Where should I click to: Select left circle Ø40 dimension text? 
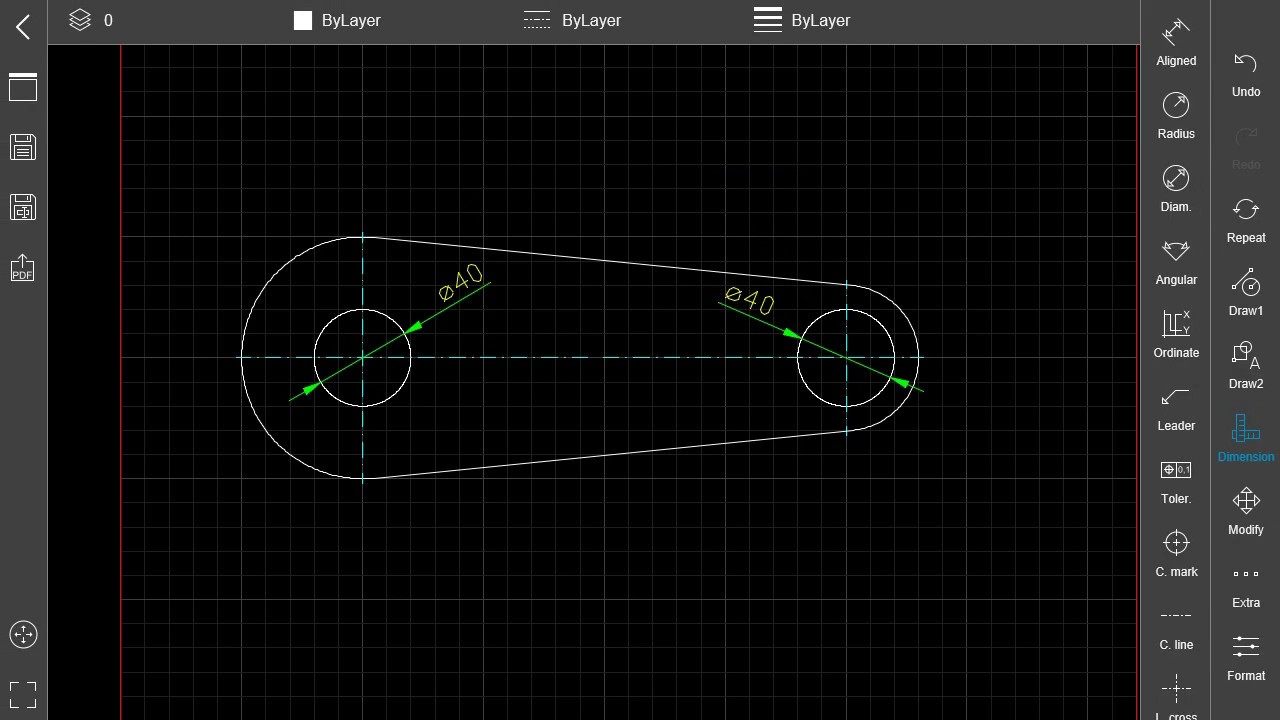pyautogui.click(x=461, y=282)
